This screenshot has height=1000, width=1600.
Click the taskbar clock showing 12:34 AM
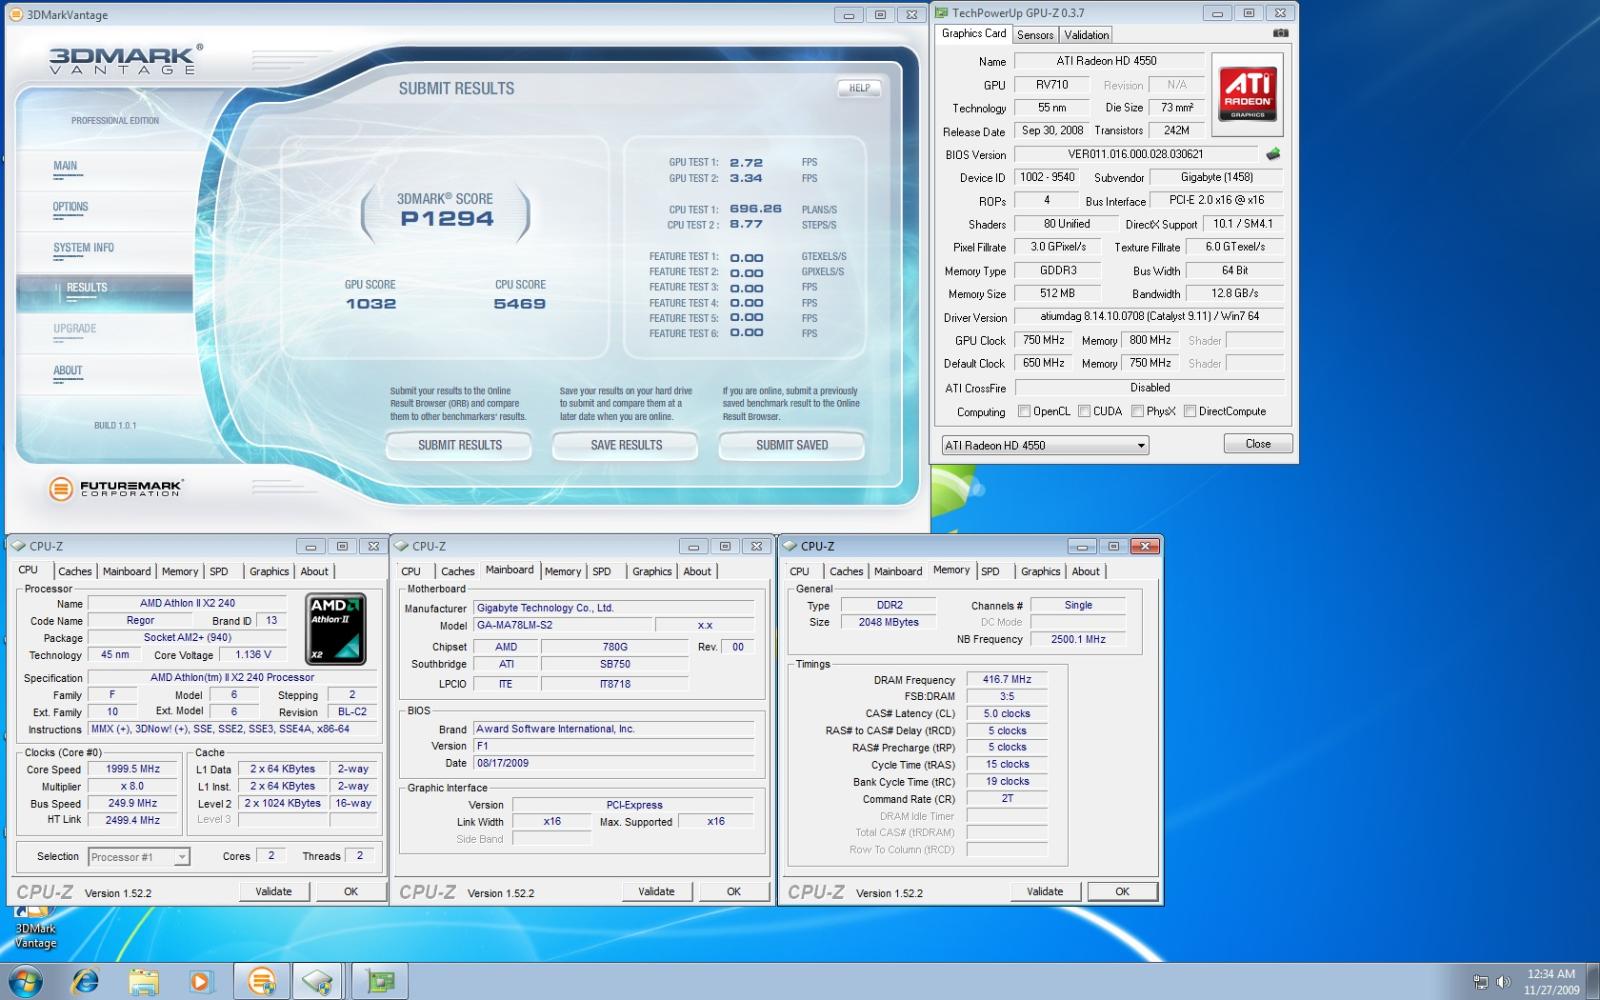coord(1551,982)
